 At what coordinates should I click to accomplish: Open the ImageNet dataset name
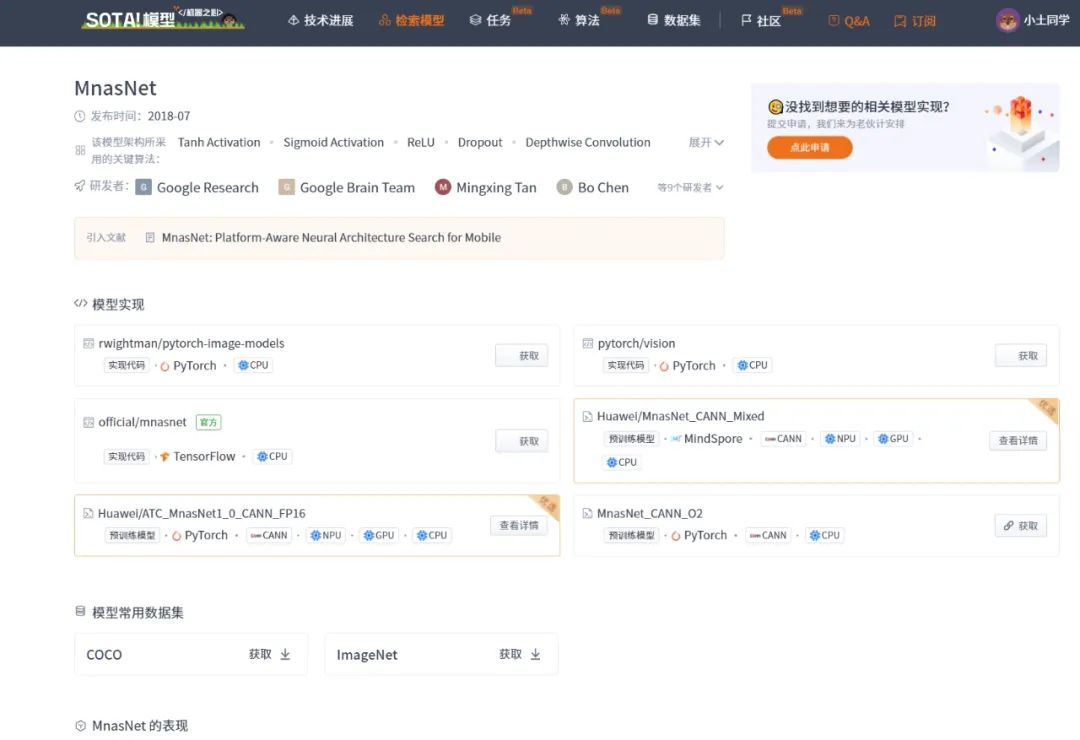366,655
